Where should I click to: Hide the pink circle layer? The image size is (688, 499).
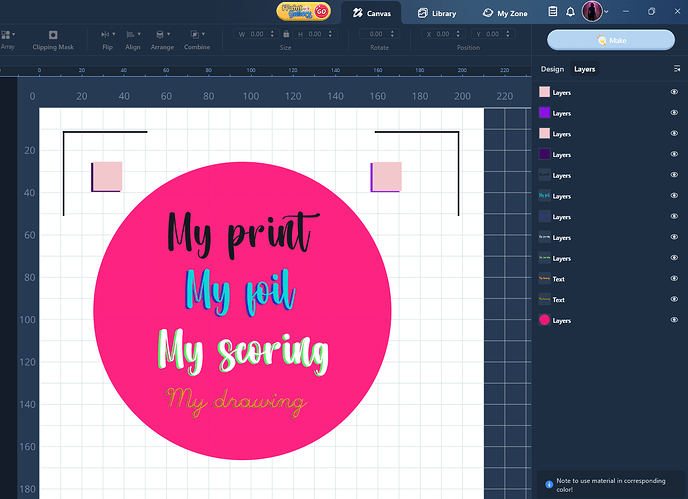(x=674, y=321)
